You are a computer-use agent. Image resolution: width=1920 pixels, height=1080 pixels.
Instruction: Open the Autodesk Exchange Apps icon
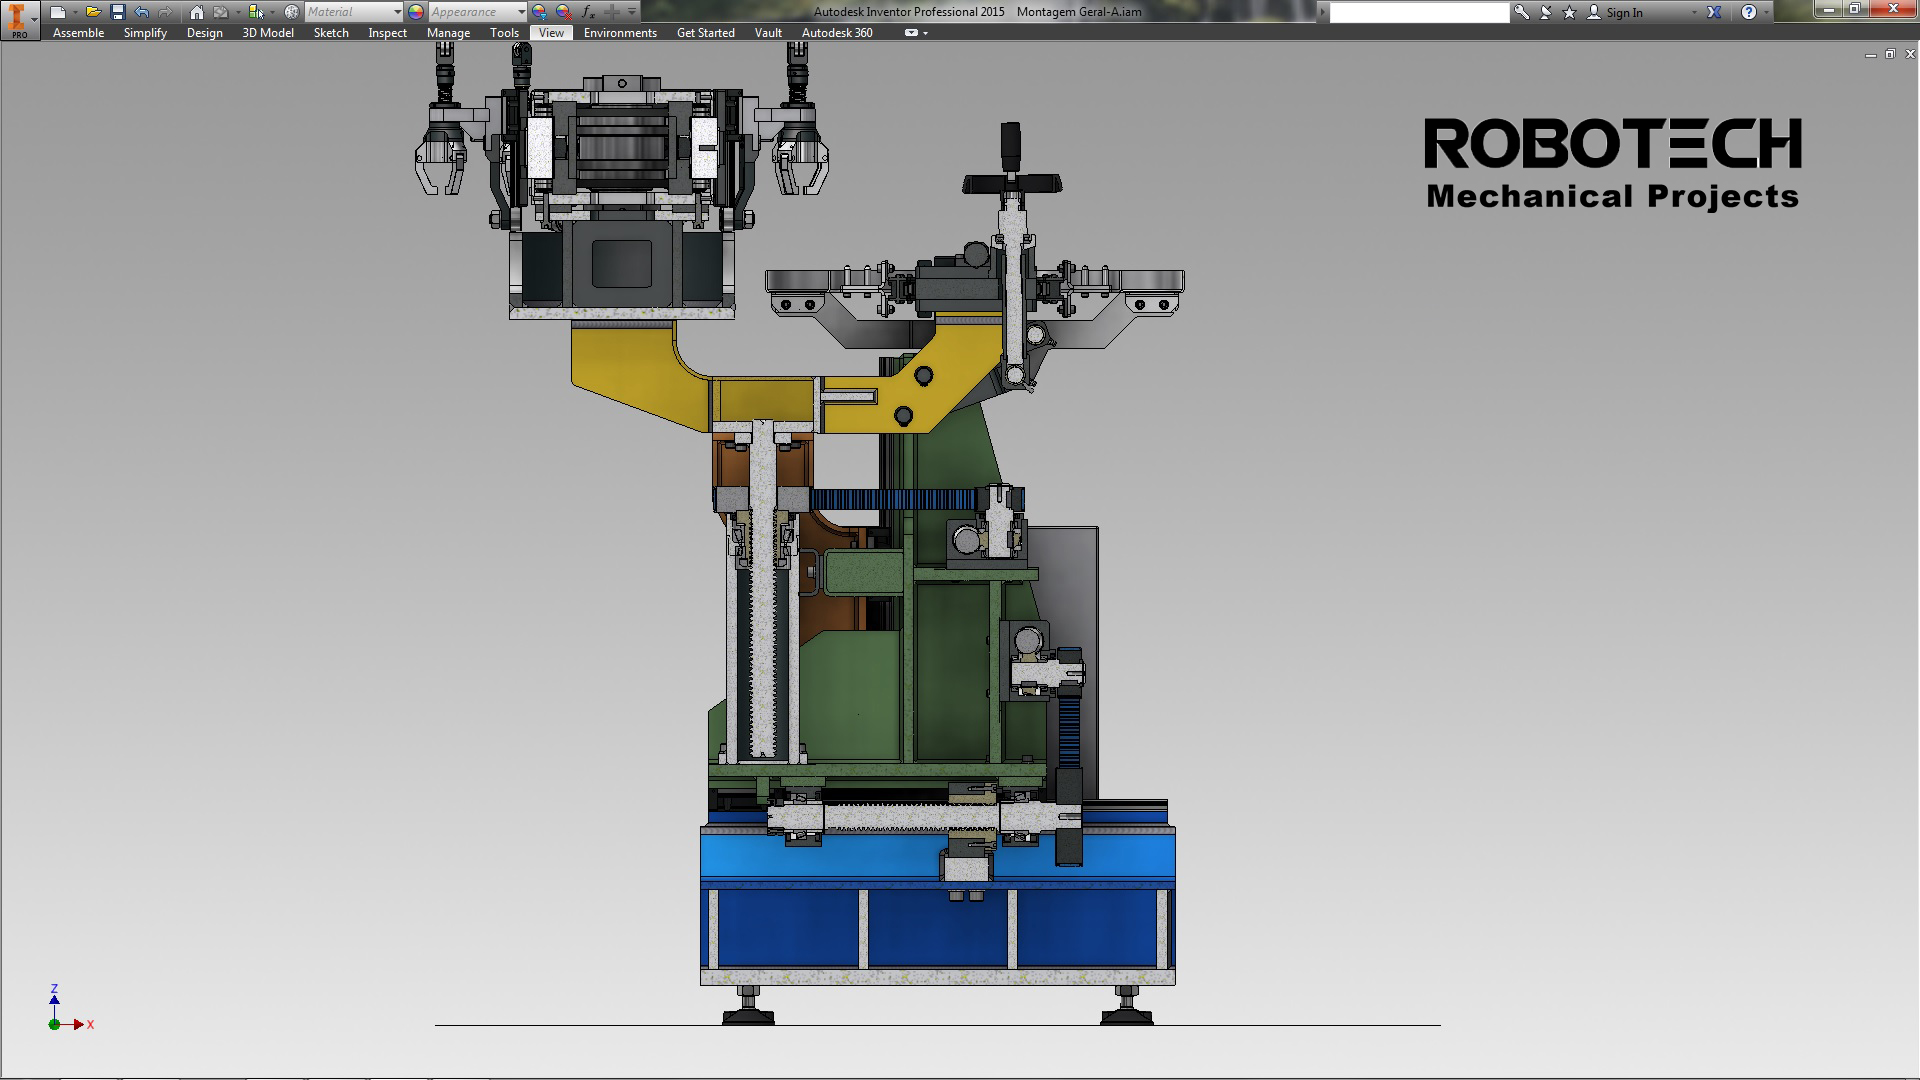tap(1714, 12)
